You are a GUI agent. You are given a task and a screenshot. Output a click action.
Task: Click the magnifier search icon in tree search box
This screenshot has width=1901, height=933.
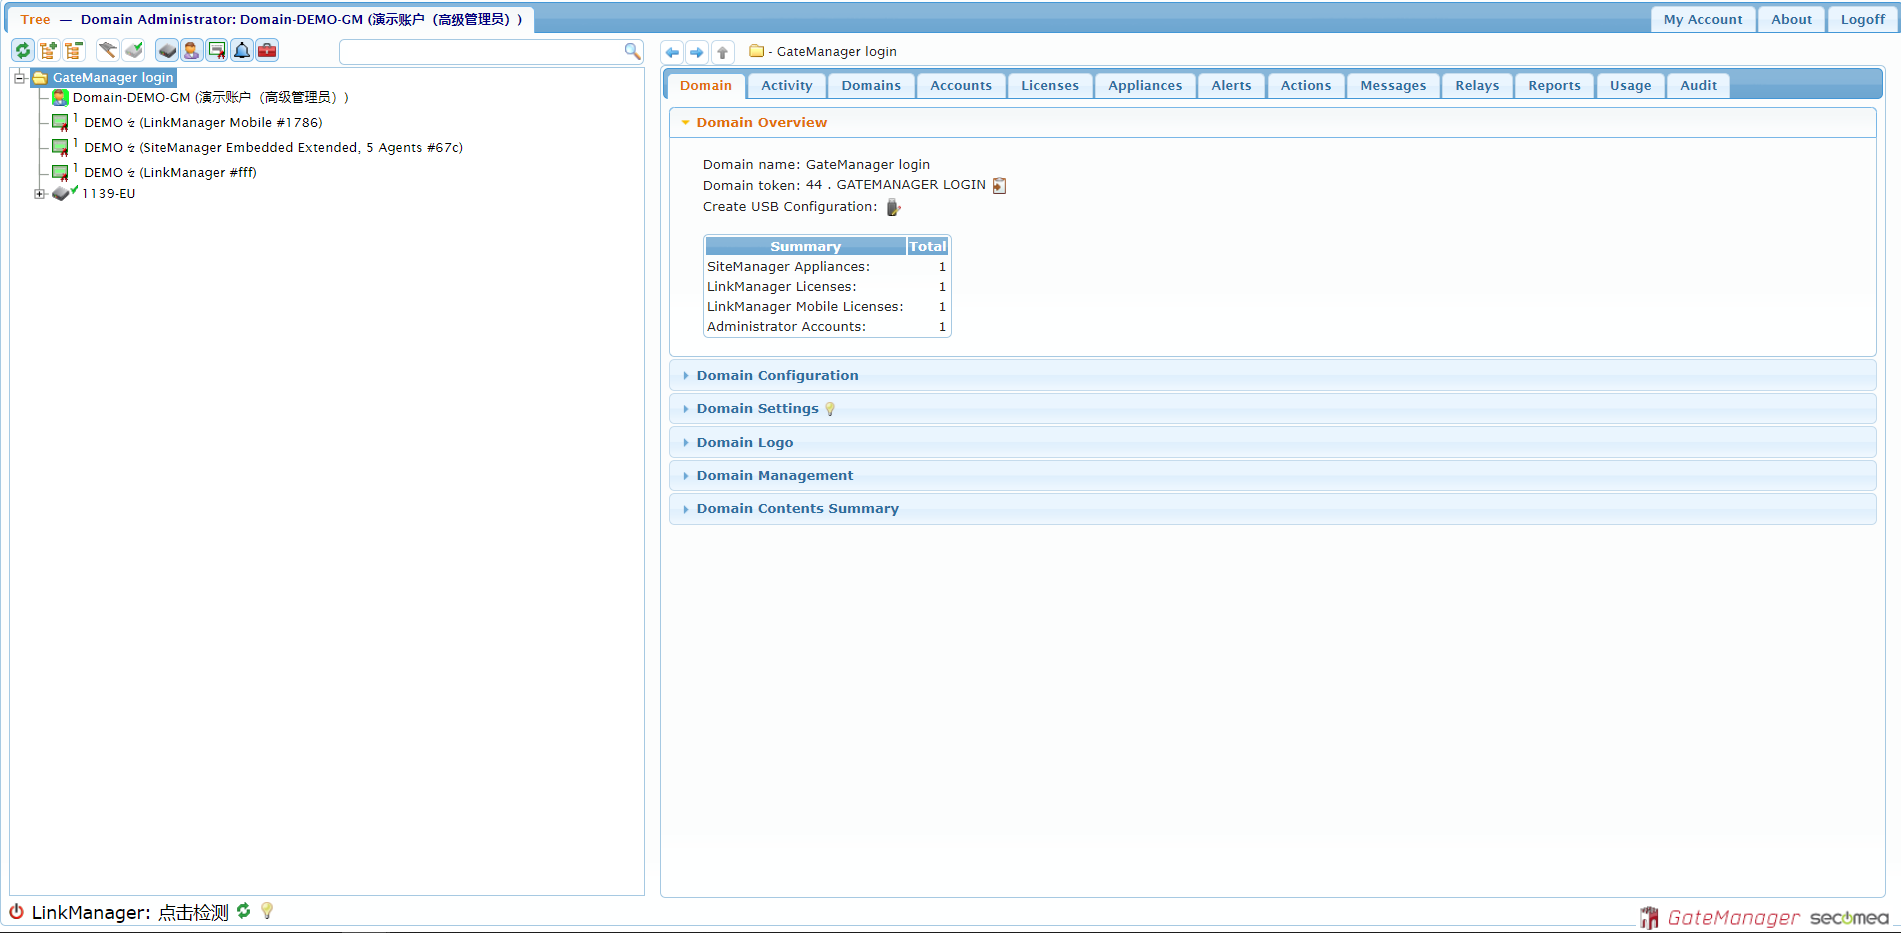click(x=632, y=51)
